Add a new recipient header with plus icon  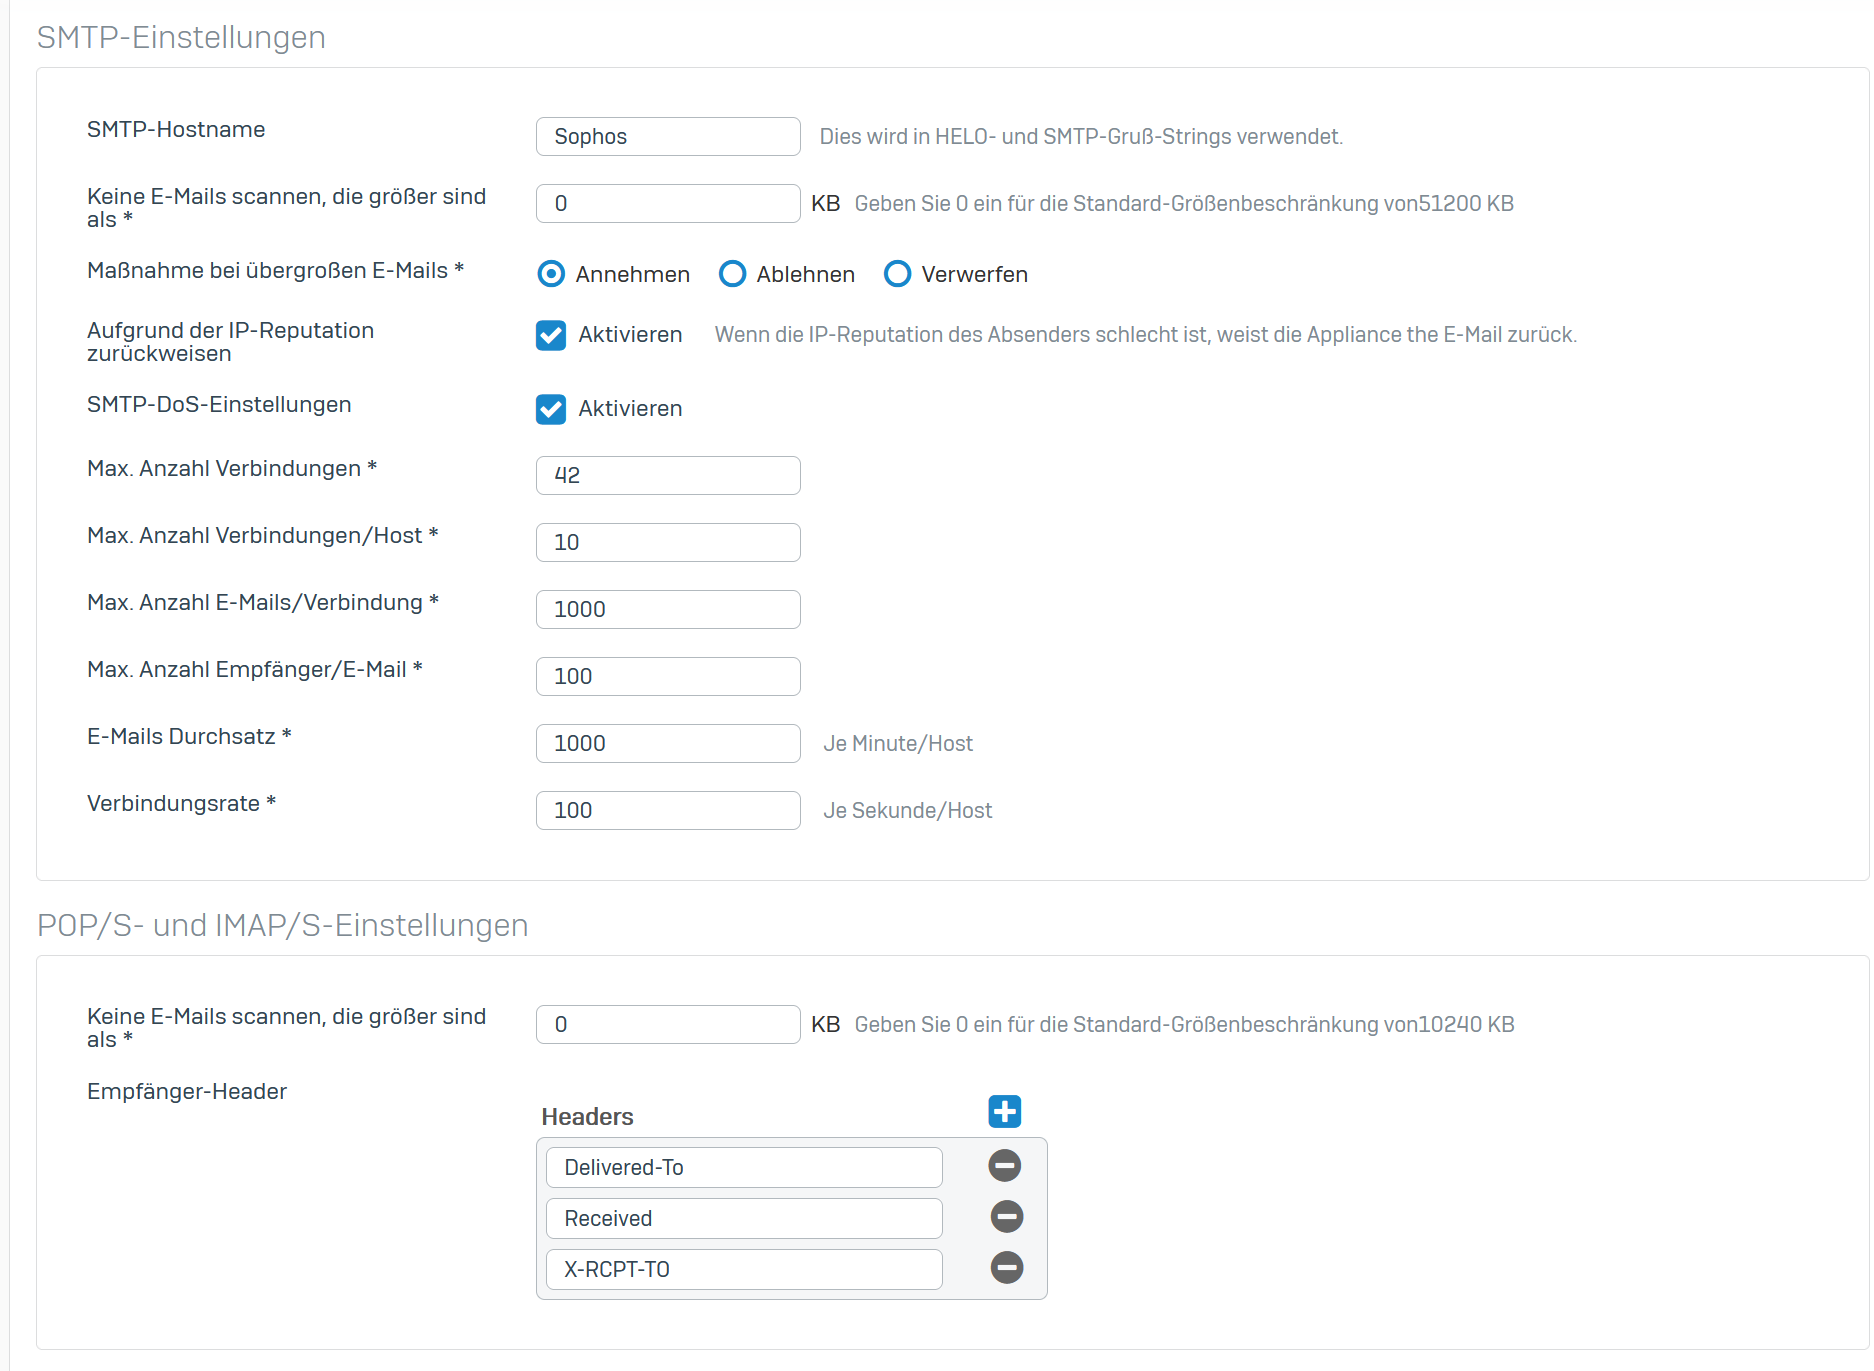coord(1004,1111)
